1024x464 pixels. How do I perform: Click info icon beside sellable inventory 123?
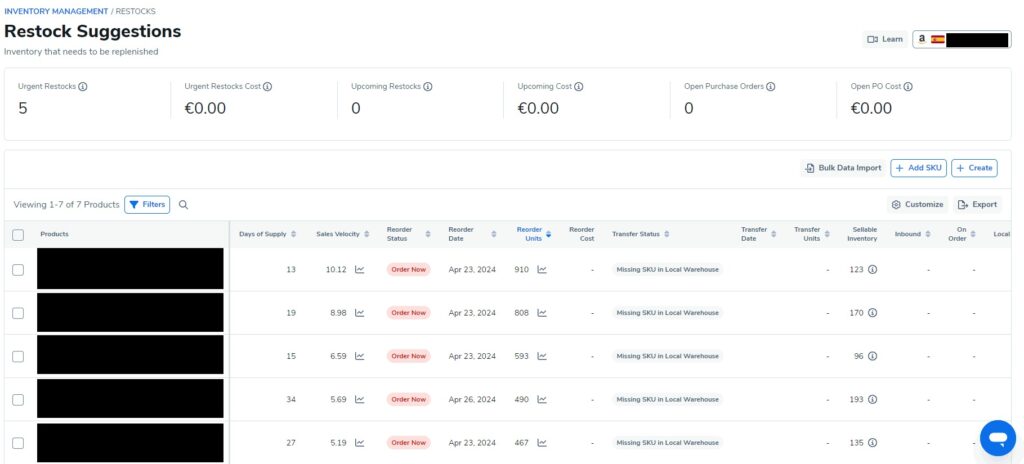(x=872, y=270)
